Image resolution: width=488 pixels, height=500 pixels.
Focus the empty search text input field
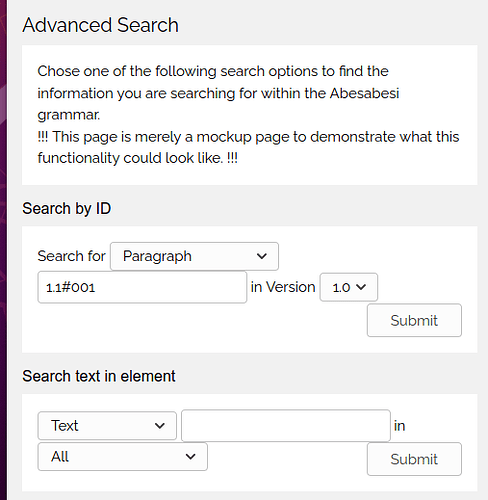286,425
